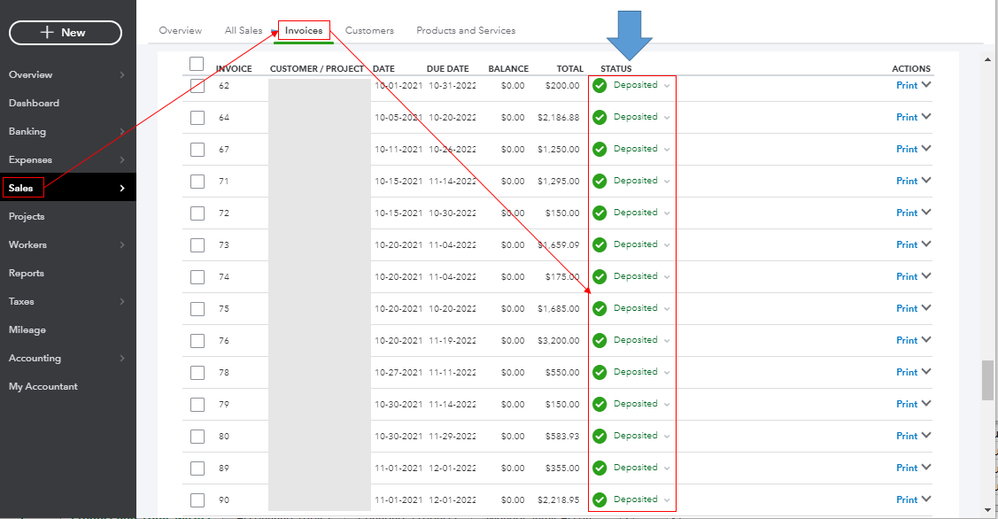Click the green check icon for invoice 71

coord(600,181)
